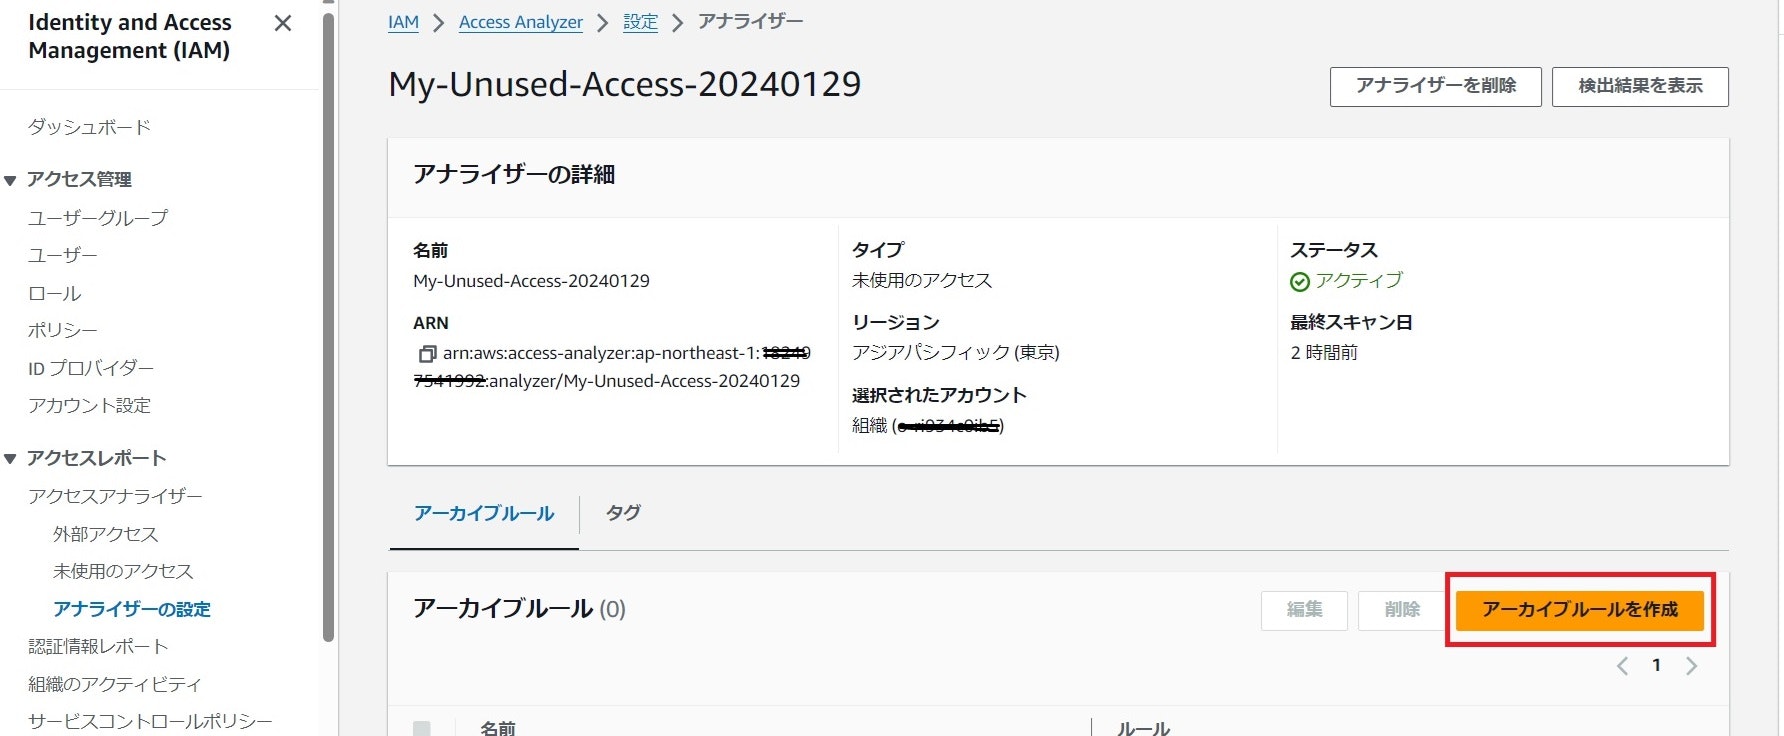This screenshot has width=1784, height=736.
Task: Open ユーザー in sidebar
Action: coord(62,255)
